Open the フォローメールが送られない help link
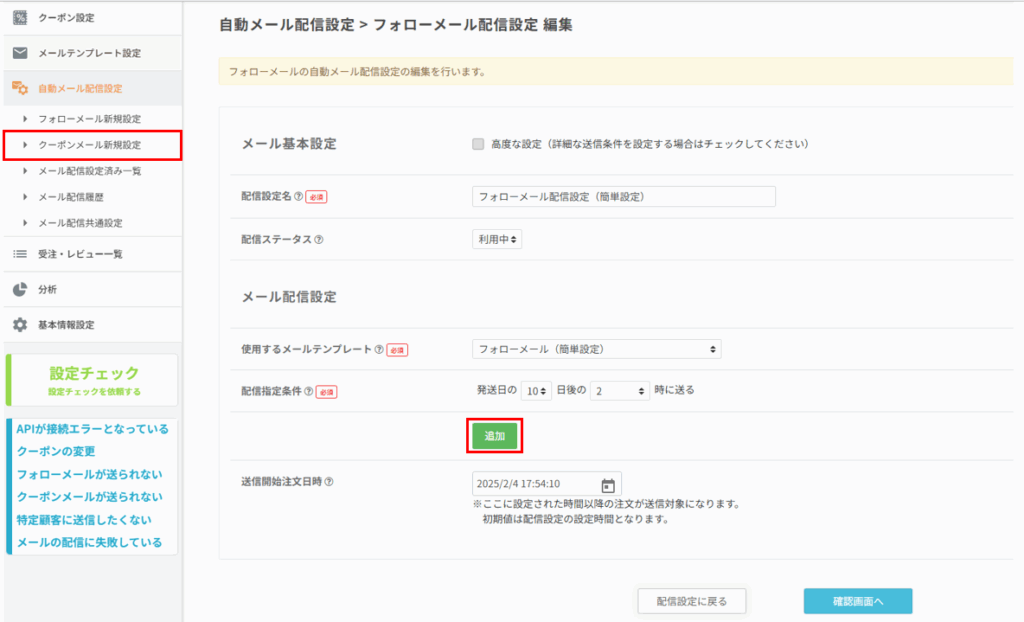 89,474
